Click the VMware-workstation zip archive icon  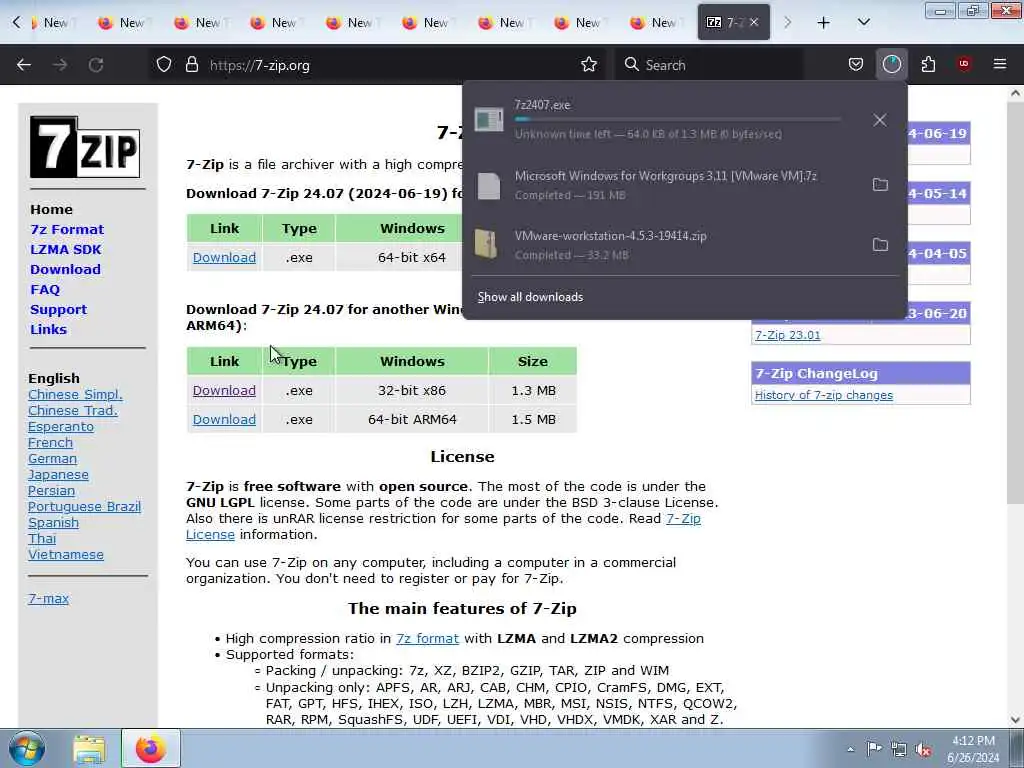point(487,245)
